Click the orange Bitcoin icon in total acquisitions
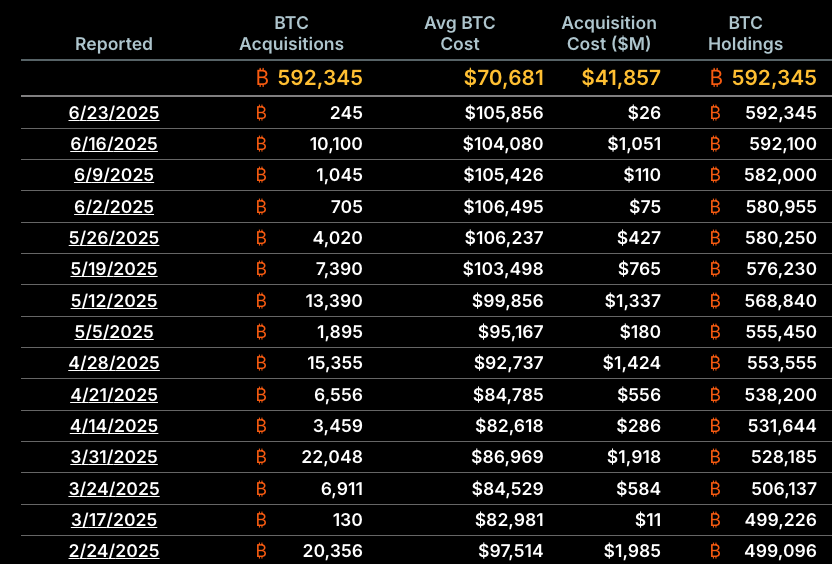Screen dimensions: 832x564 pos(264,77)
